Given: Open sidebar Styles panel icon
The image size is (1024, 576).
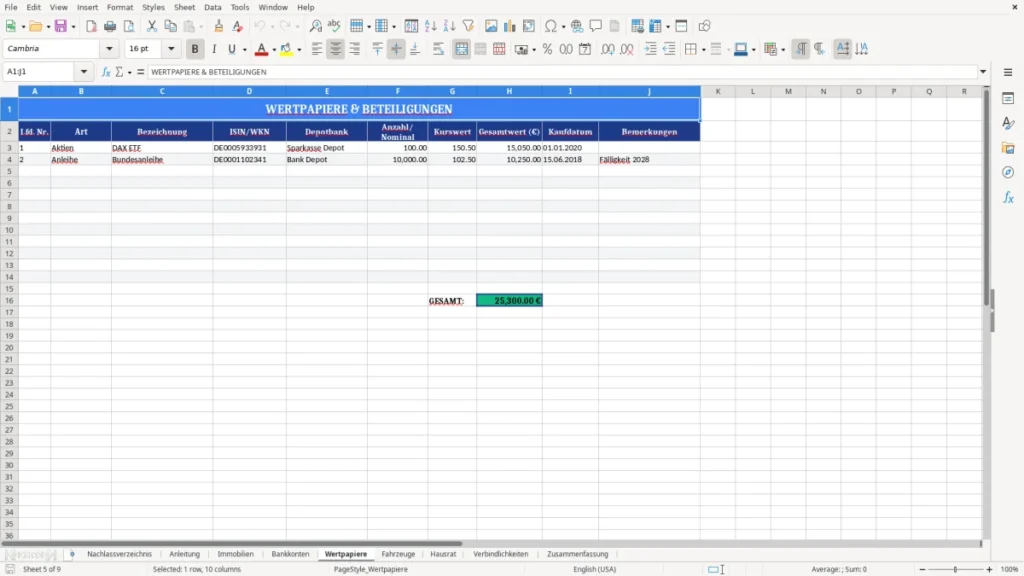Looking at the screenshot, I should (1008, 123).
